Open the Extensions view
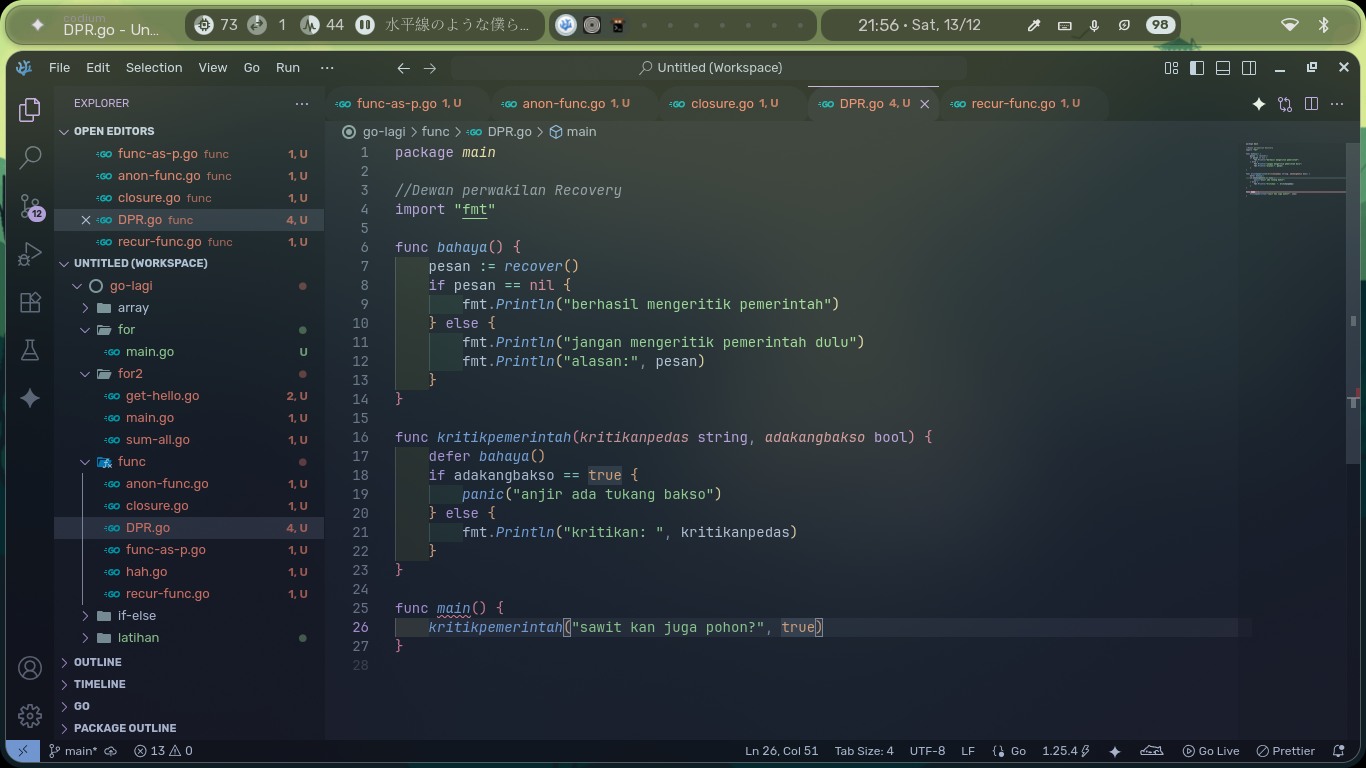1366x768 pixels. [30, 302]
